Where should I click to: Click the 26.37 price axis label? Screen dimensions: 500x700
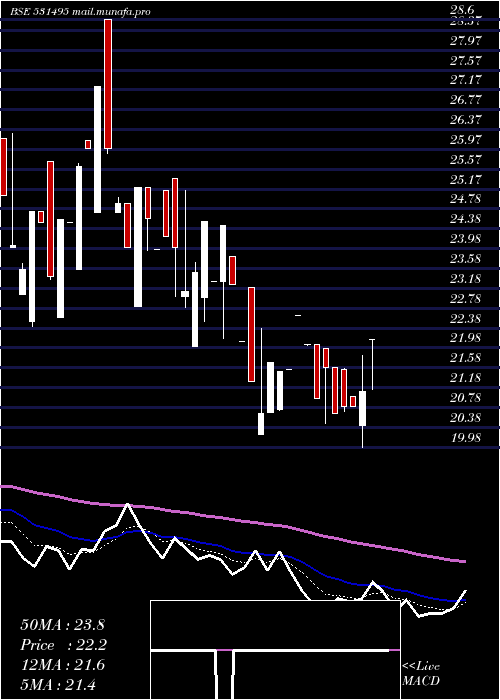[x=466, y=120]
